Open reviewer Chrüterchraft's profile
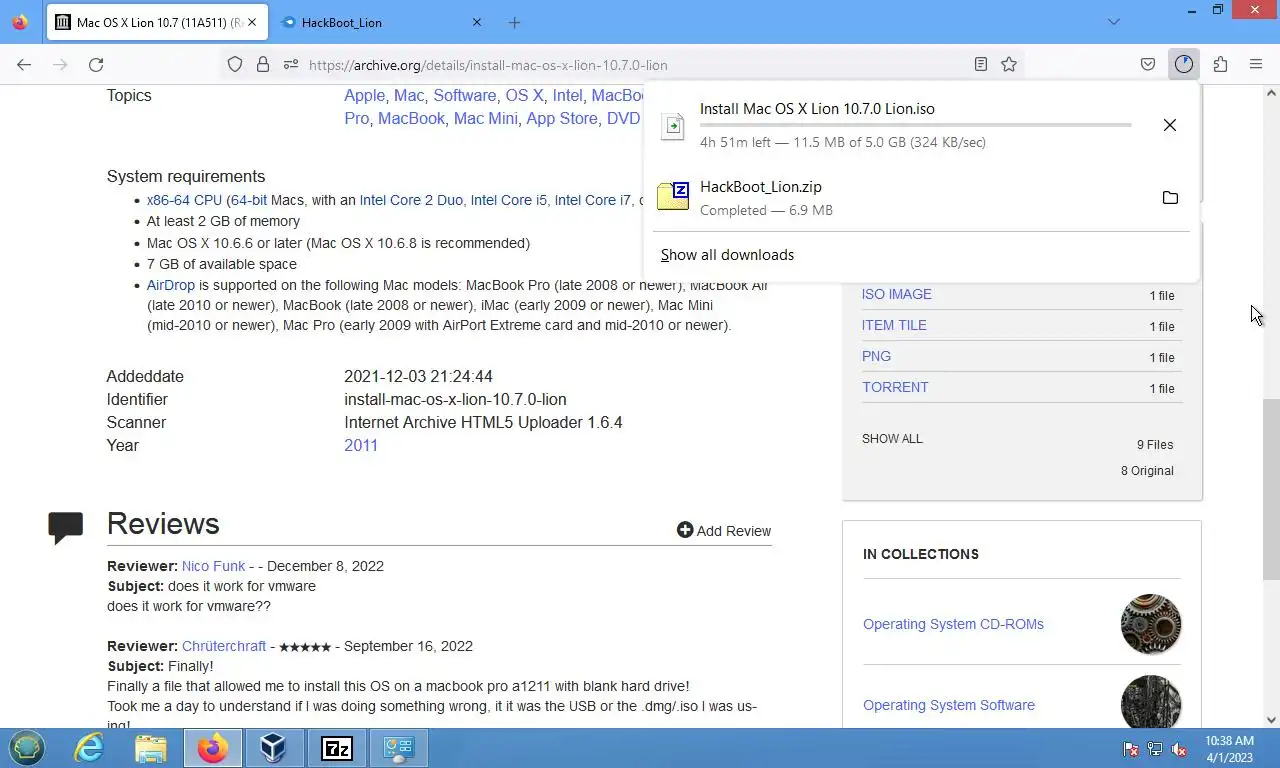The image size is (1280, 768). coord(224,646)
